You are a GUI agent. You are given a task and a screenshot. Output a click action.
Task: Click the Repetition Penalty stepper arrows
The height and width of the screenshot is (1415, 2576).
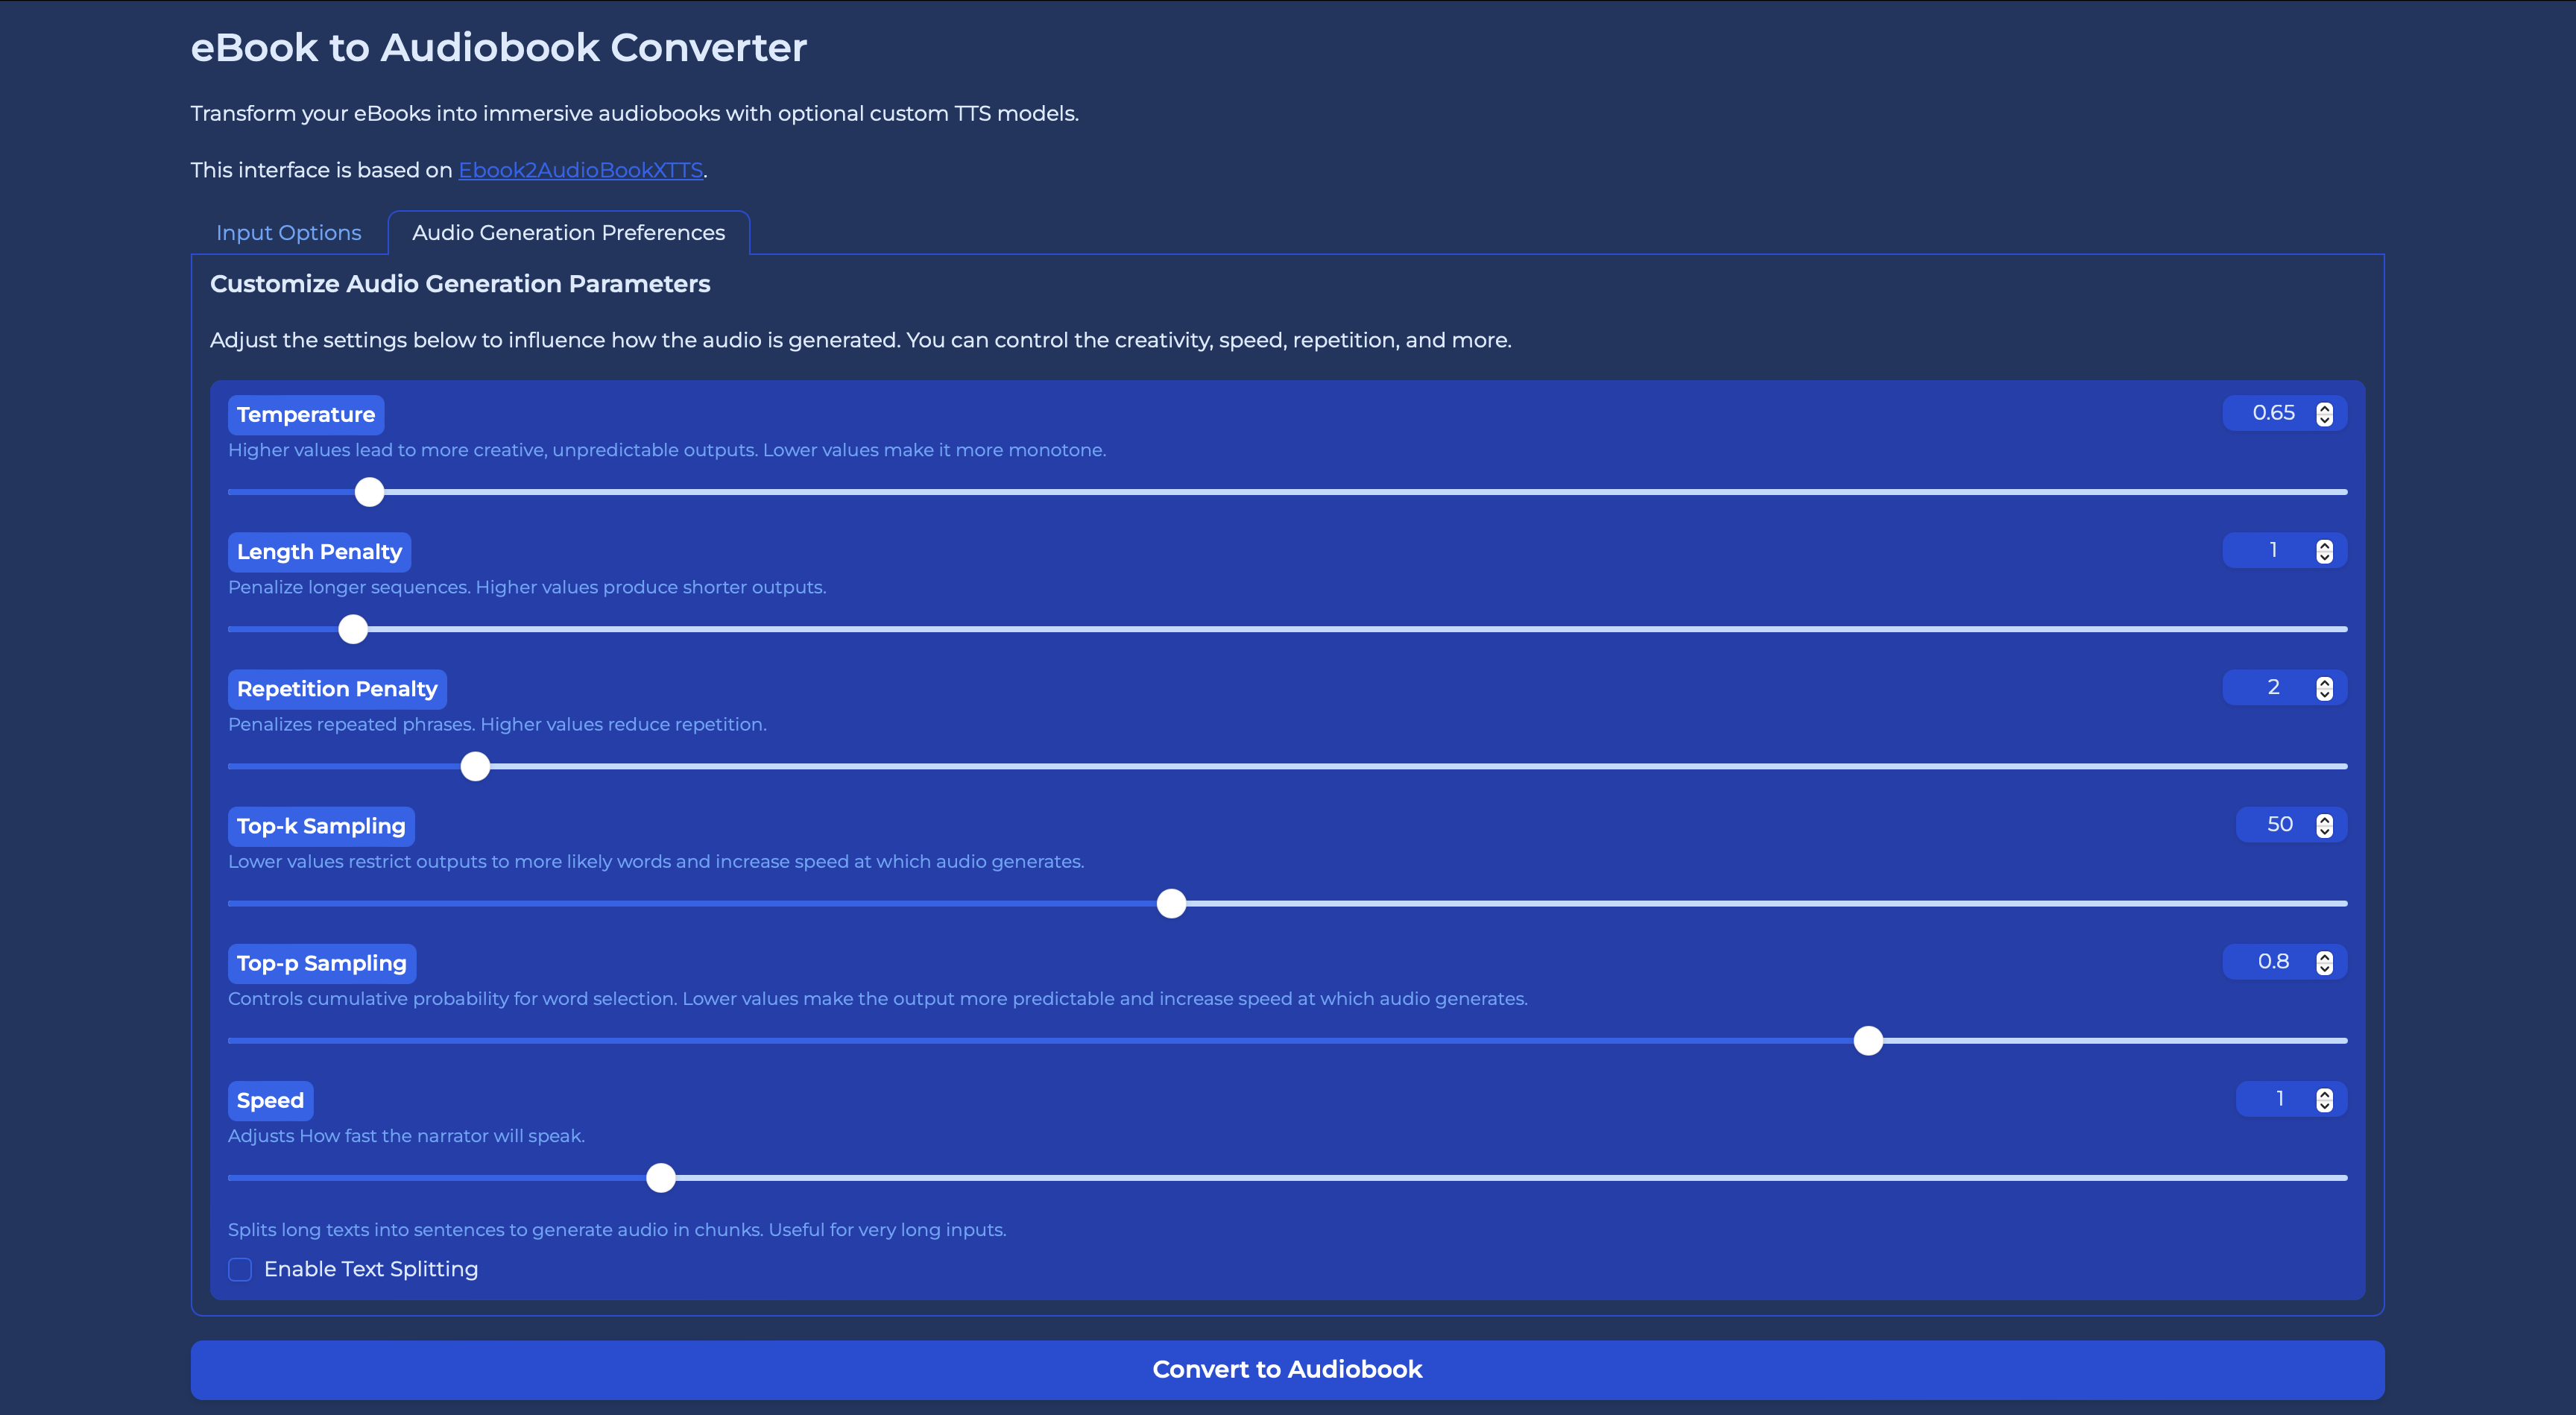[2324, 688]
